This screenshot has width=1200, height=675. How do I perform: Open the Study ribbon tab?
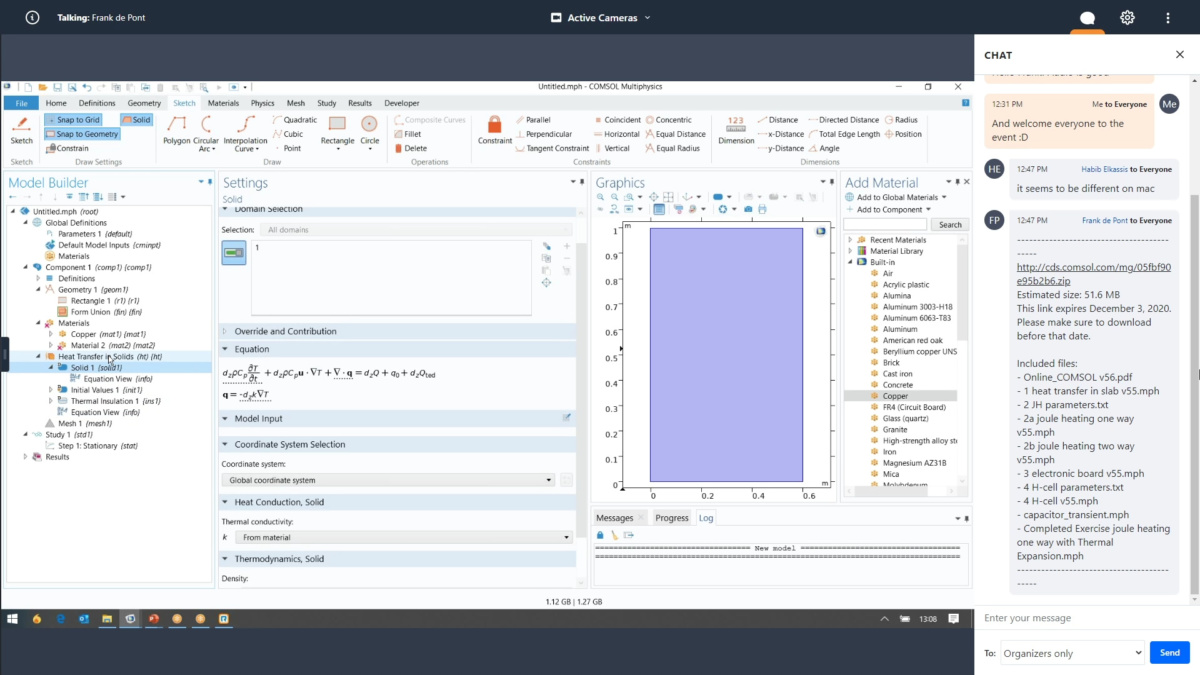326,103
